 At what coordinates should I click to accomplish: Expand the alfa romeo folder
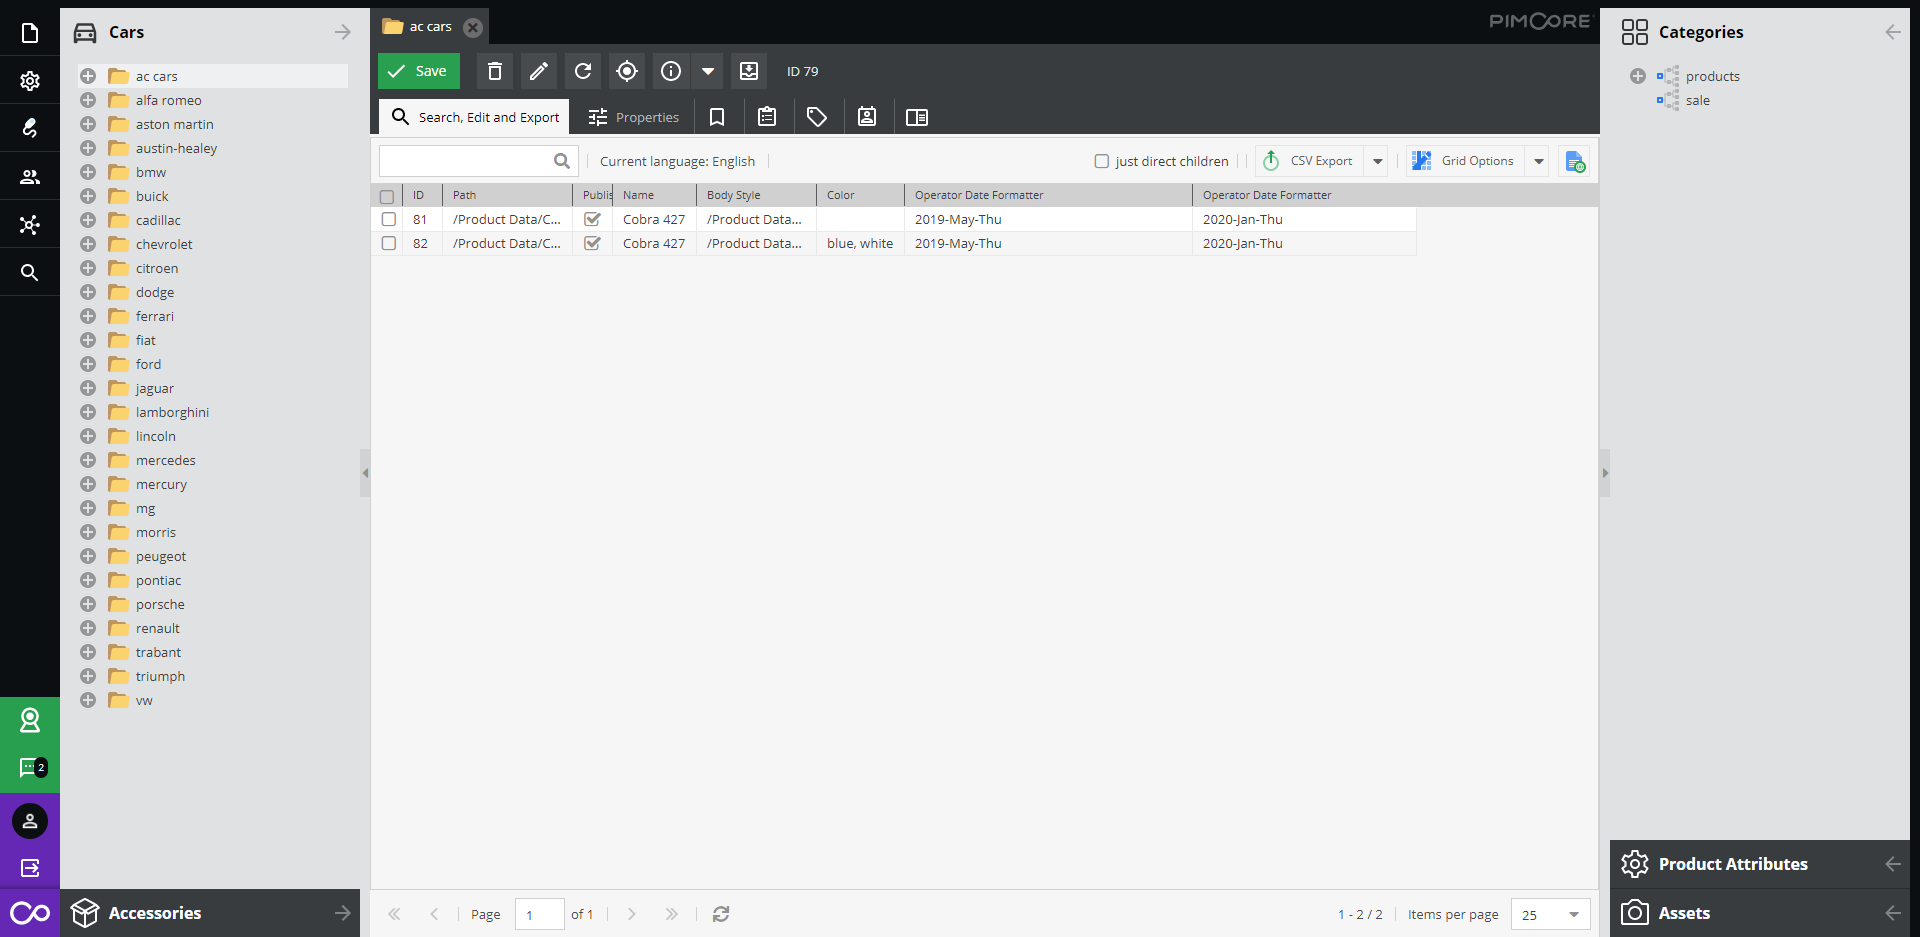[x=88, y=100]
